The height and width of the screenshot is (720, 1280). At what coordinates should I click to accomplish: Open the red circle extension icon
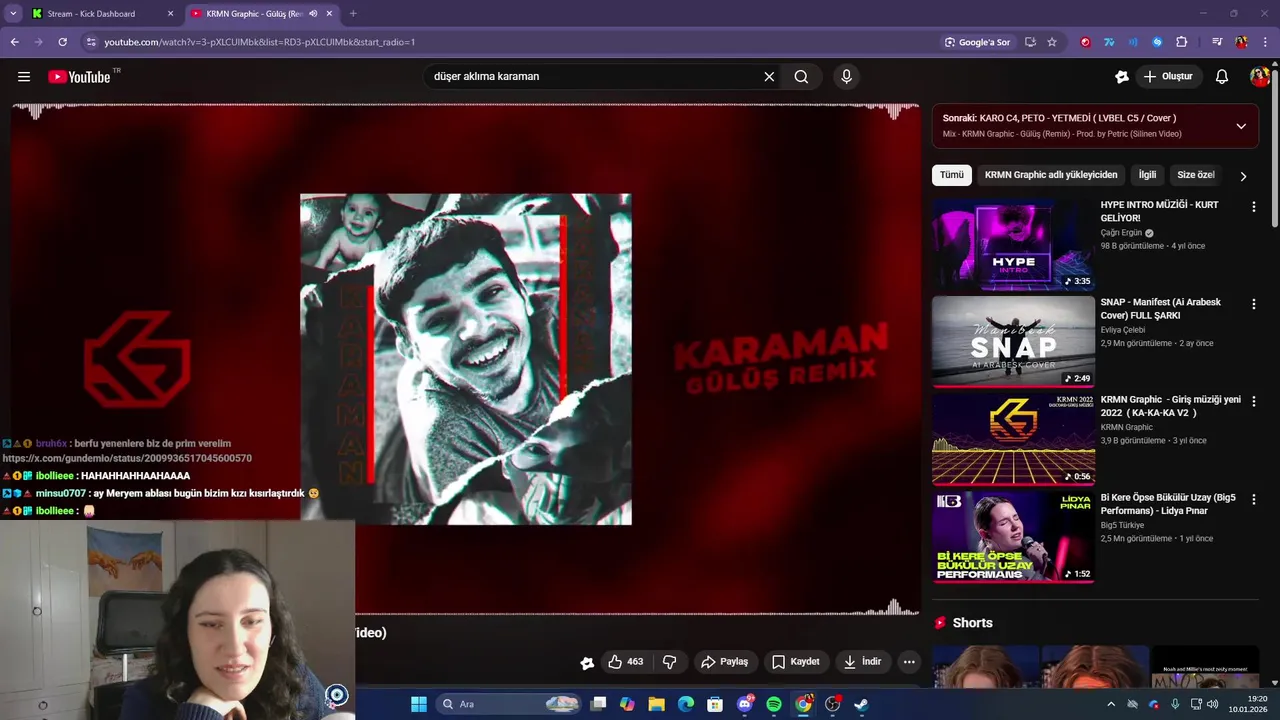[1085, 42]
